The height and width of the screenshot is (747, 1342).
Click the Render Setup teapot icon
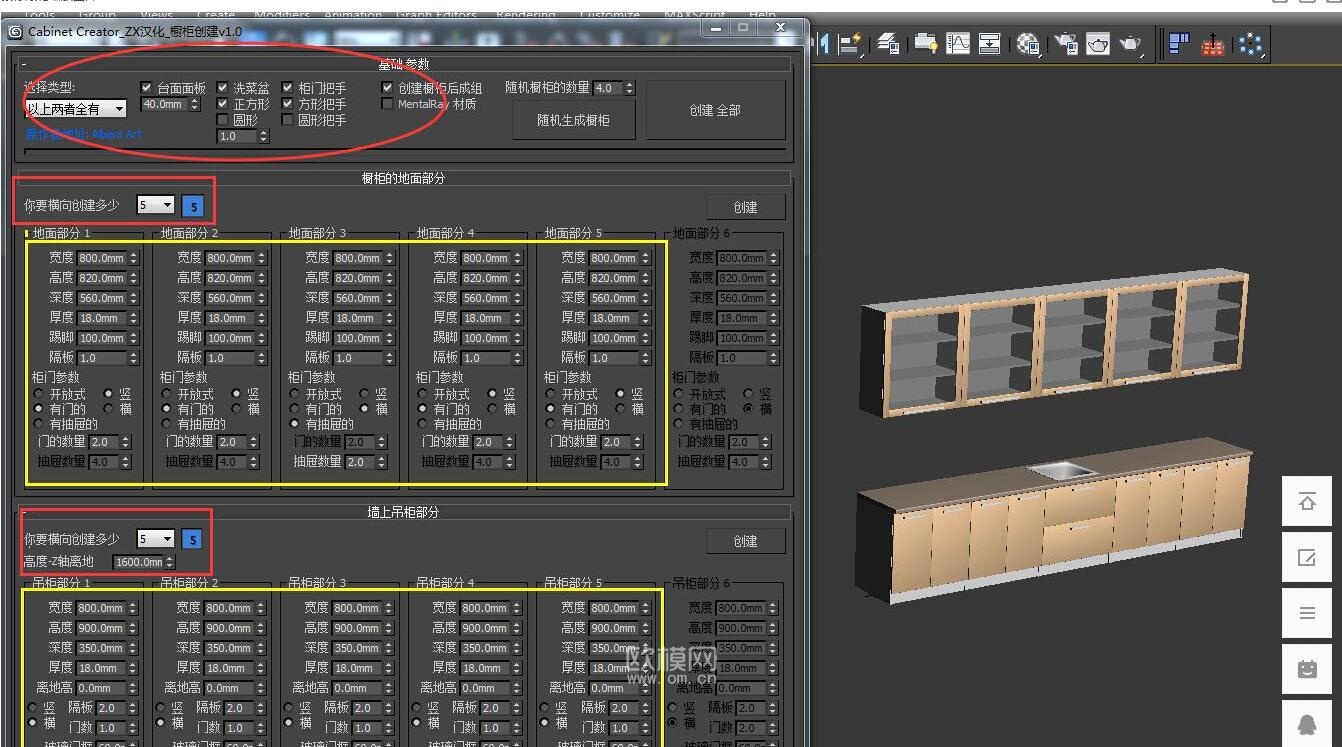[x=1067, y=44]
